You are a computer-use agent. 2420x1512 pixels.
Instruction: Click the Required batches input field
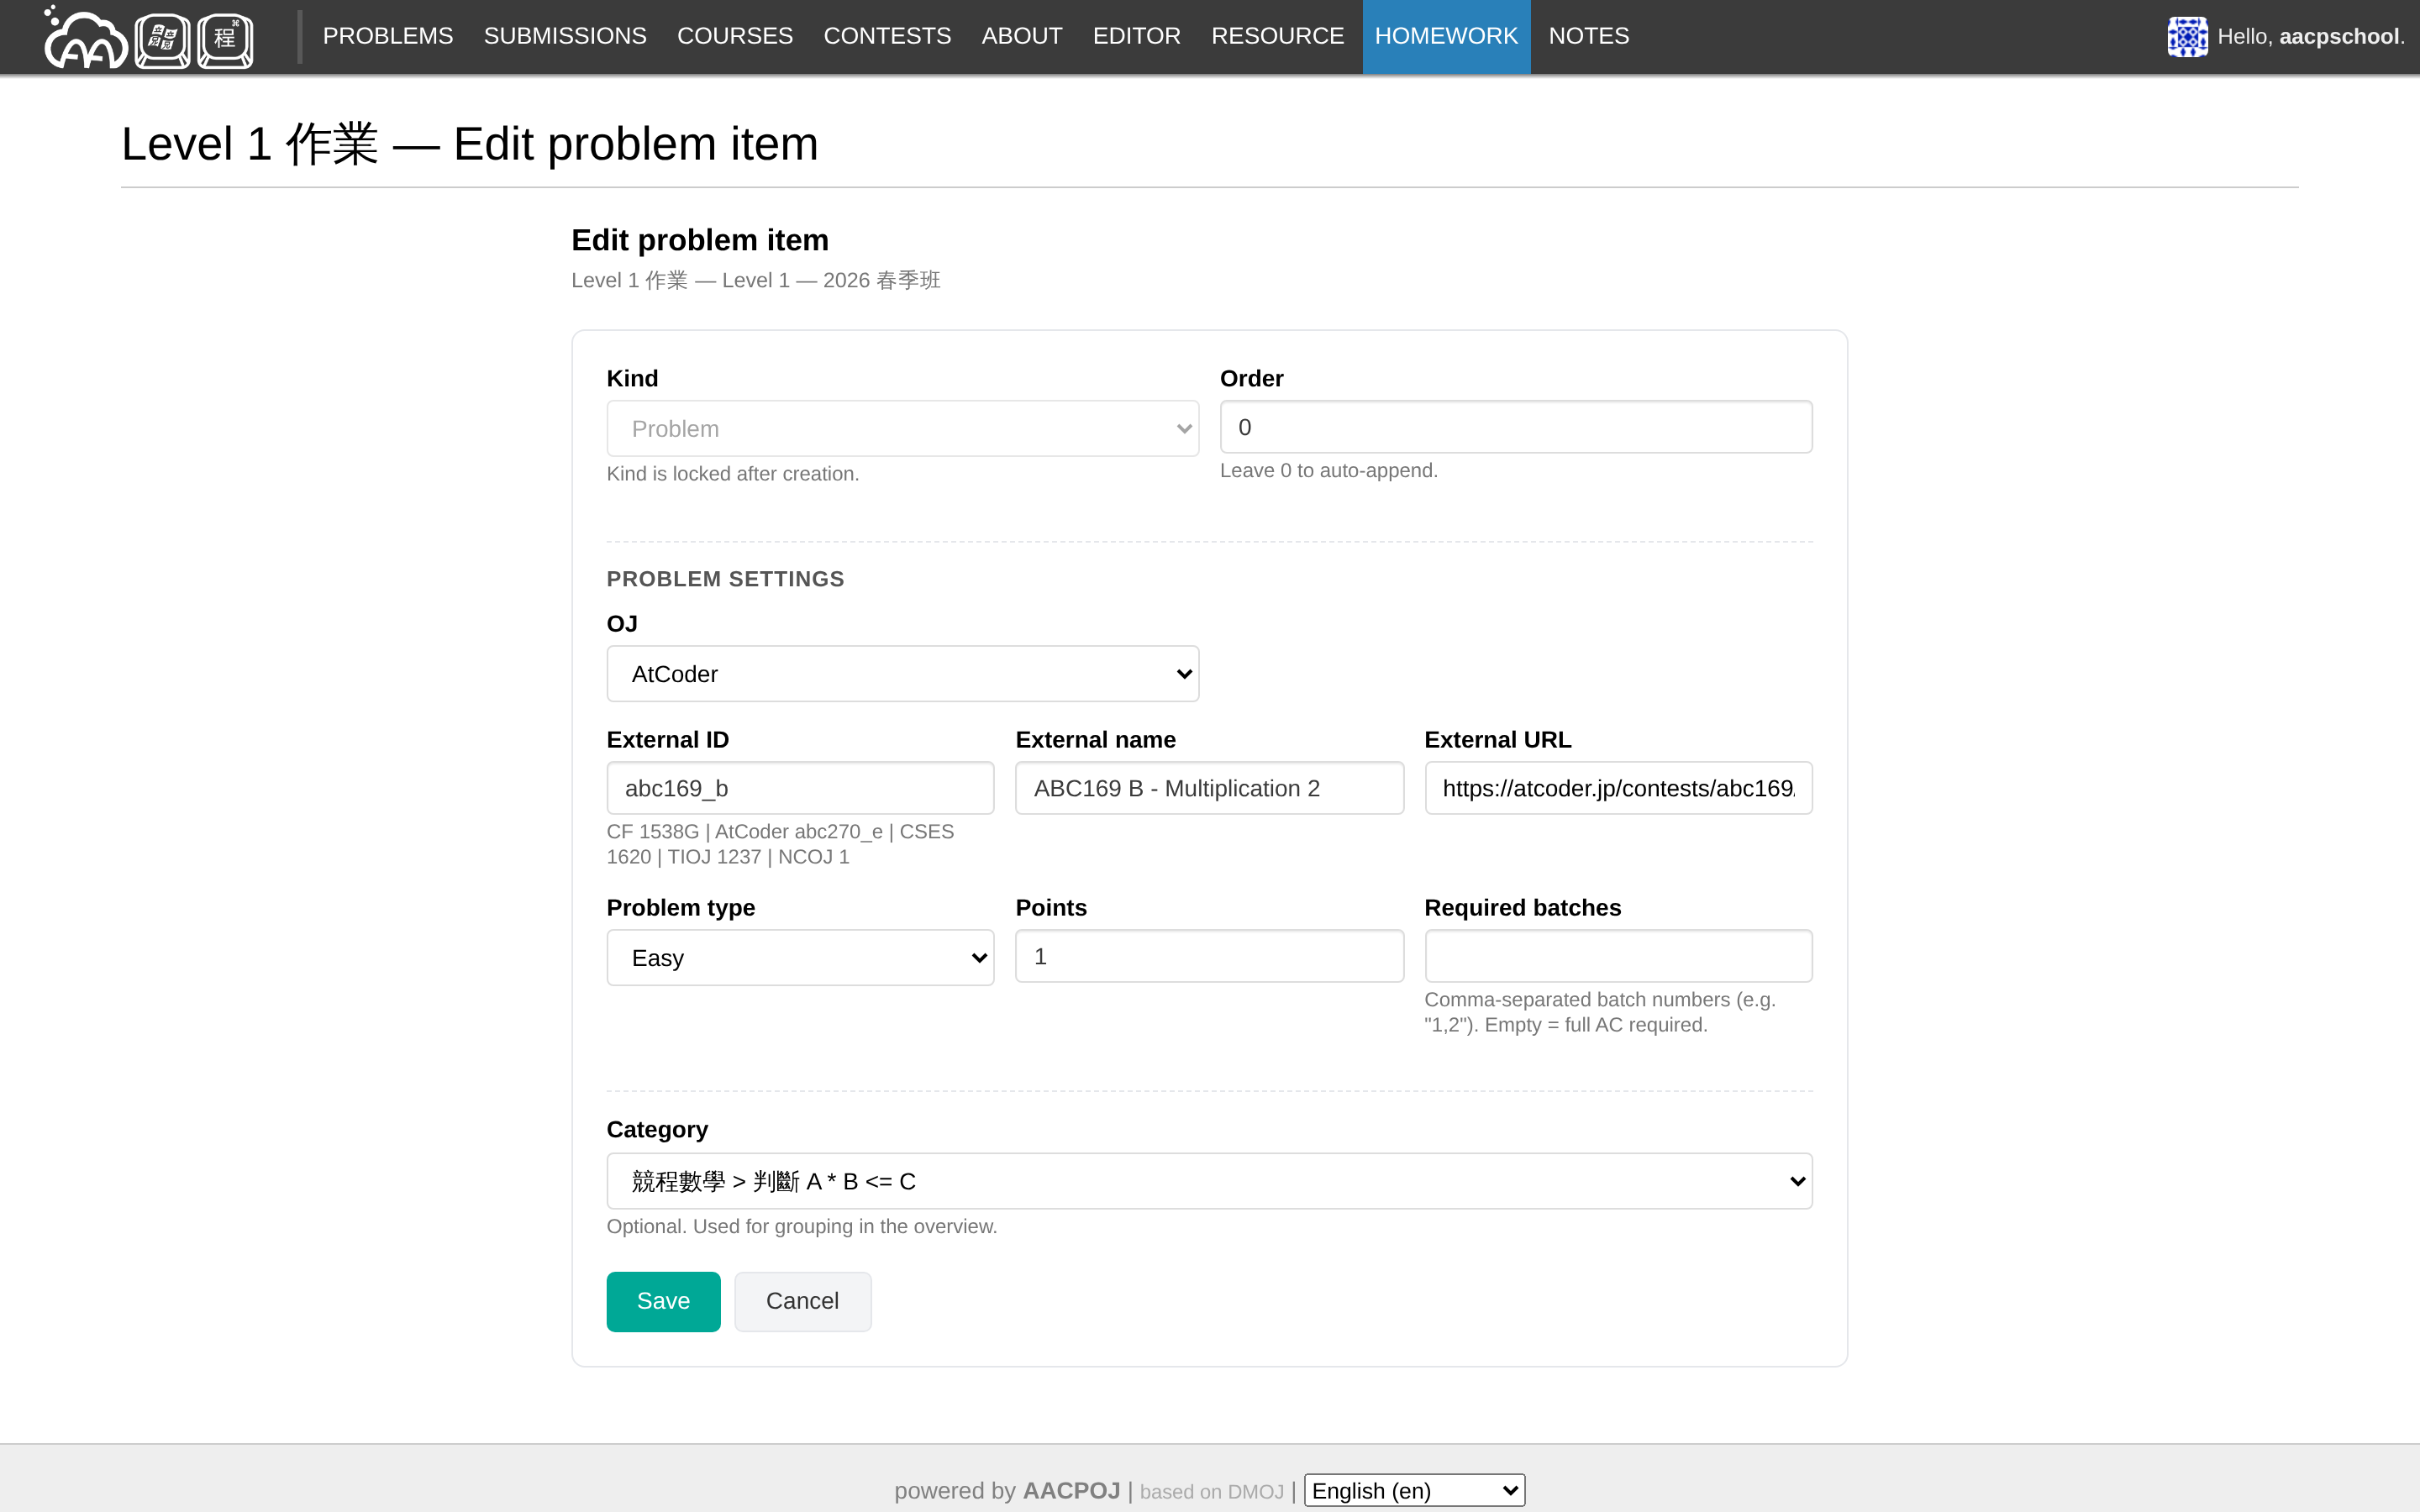[1617, 956]
